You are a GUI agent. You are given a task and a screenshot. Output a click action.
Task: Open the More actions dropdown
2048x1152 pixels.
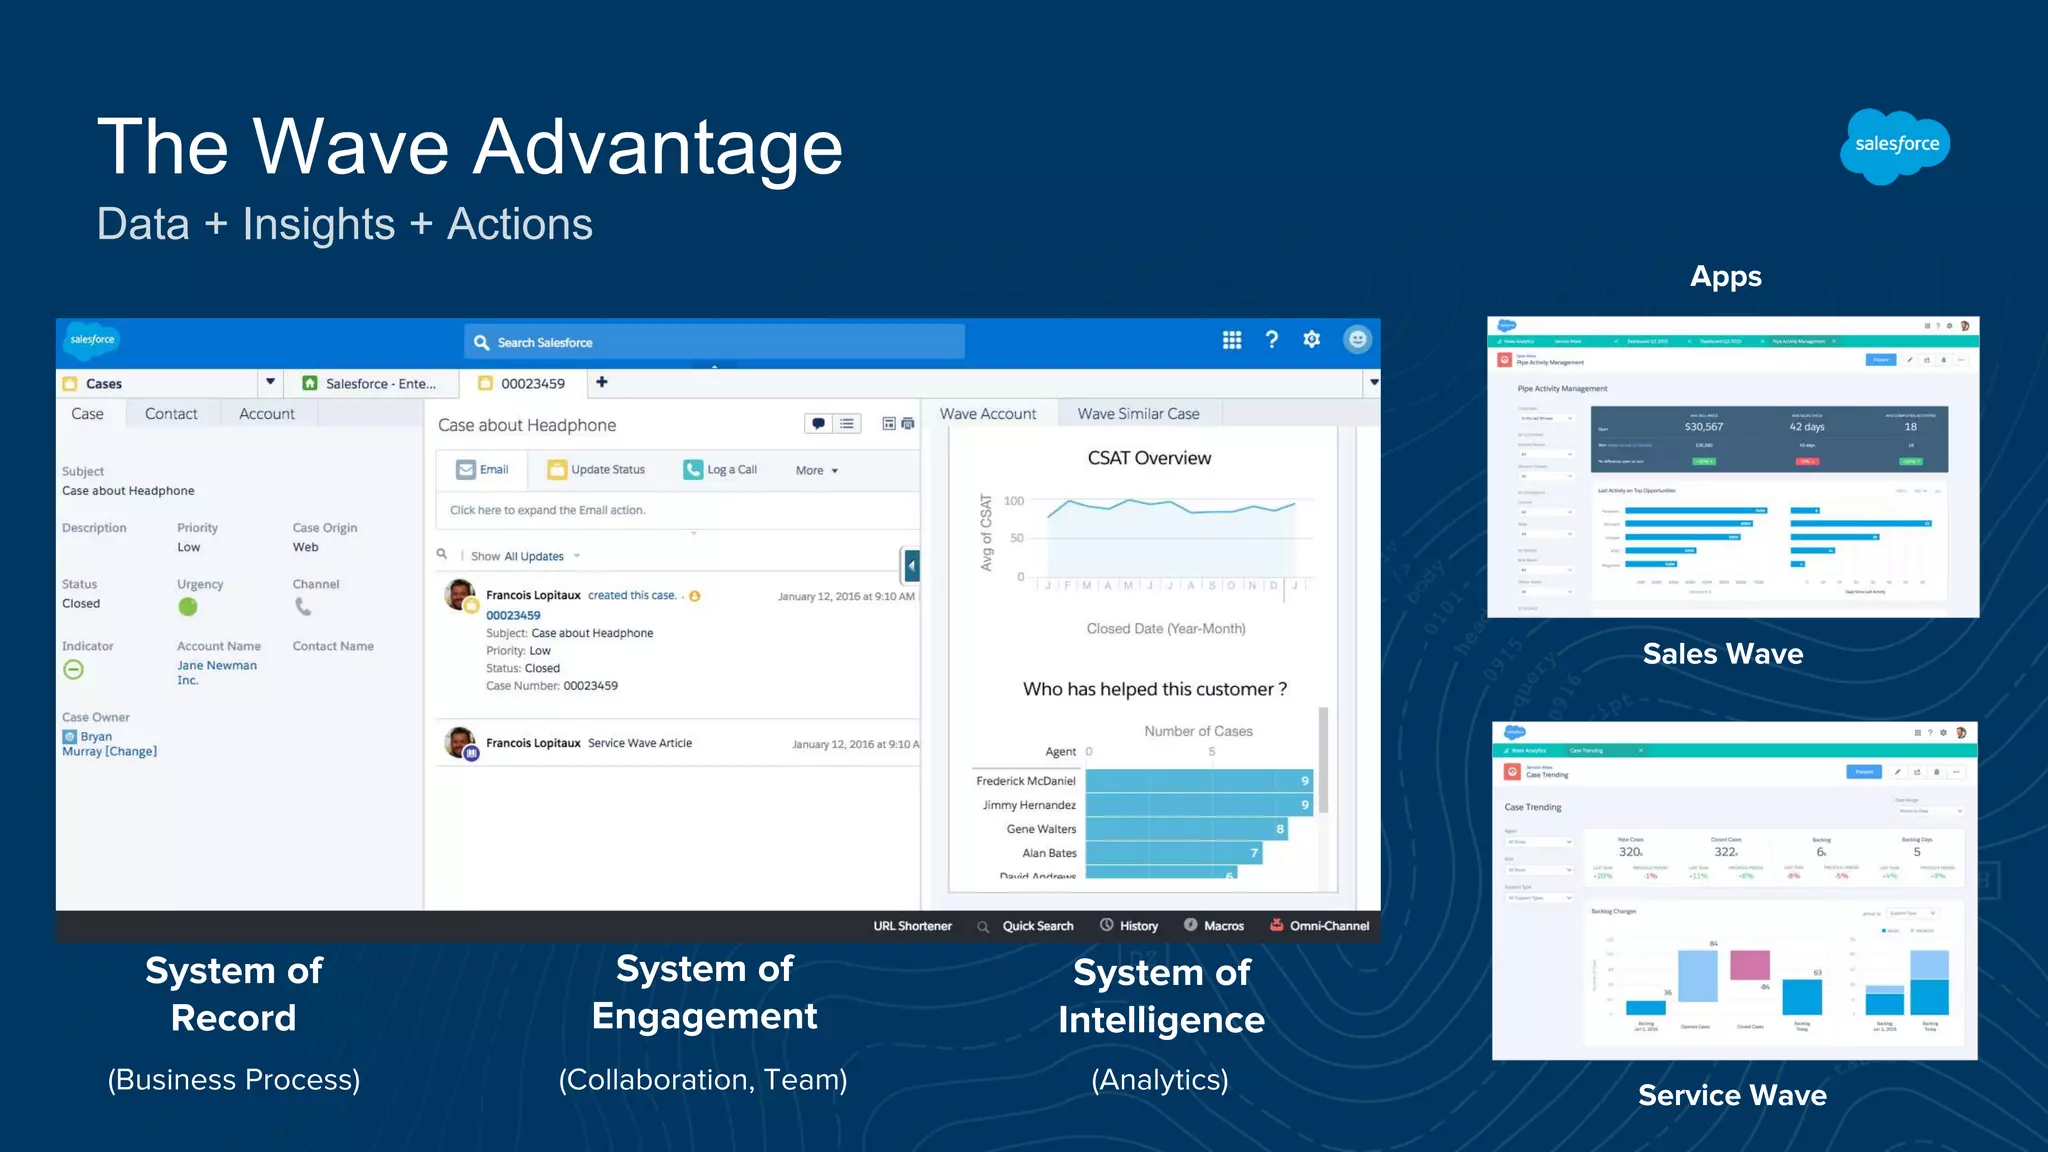pyautogui.click(x=817, y=470)
